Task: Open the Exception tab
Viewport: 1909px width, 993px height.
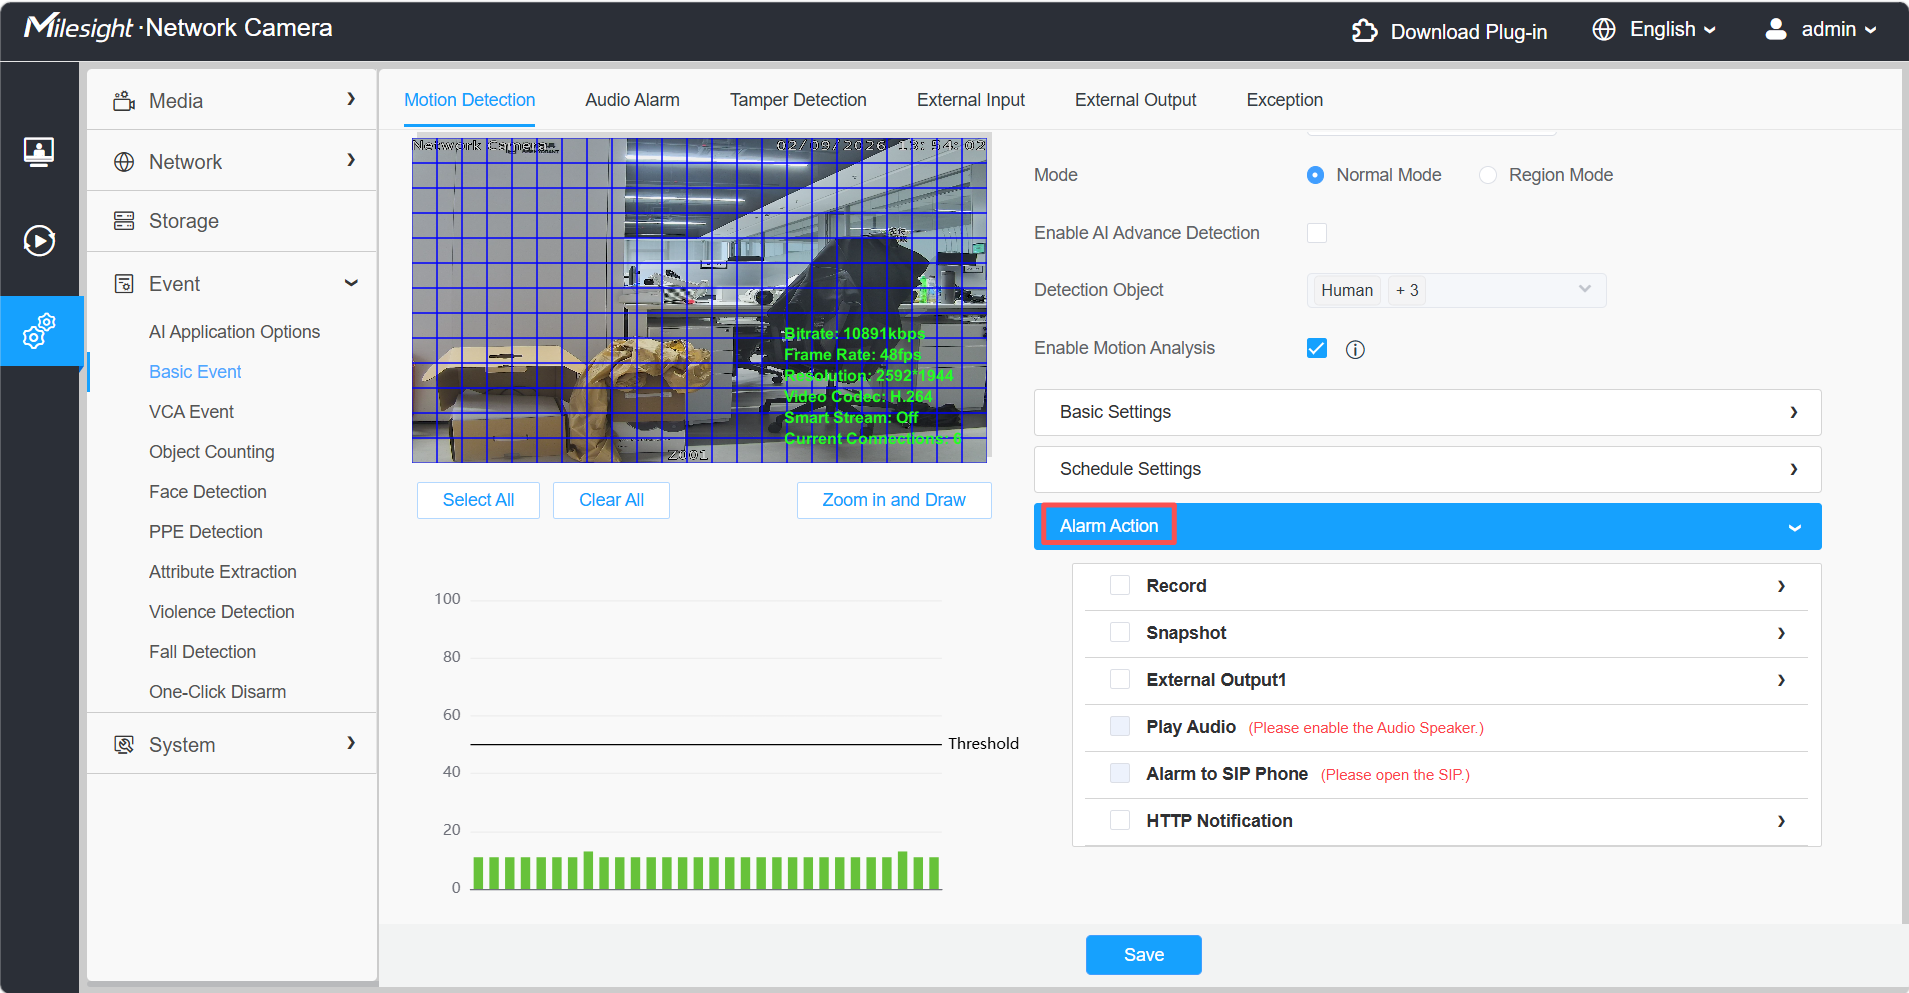Action: (1284, 100)
